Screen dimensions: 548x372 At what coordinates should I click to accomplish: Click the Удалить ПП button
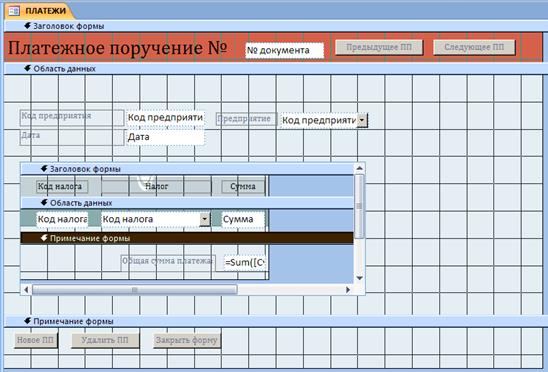pos(105,340)
